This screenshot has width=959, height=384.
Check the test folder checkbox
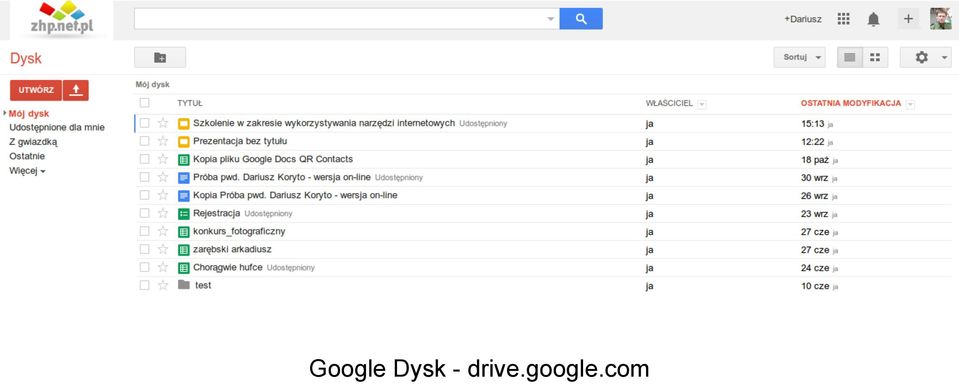pos(144,285)
